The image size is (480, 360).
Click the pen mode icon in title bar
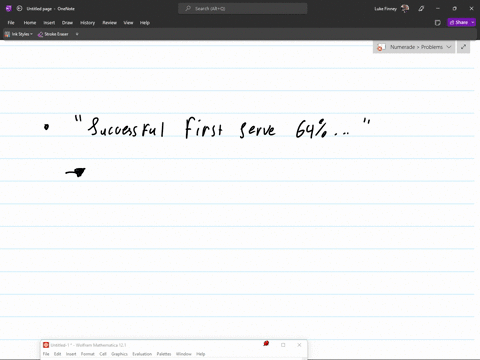[x=421, y=9]
